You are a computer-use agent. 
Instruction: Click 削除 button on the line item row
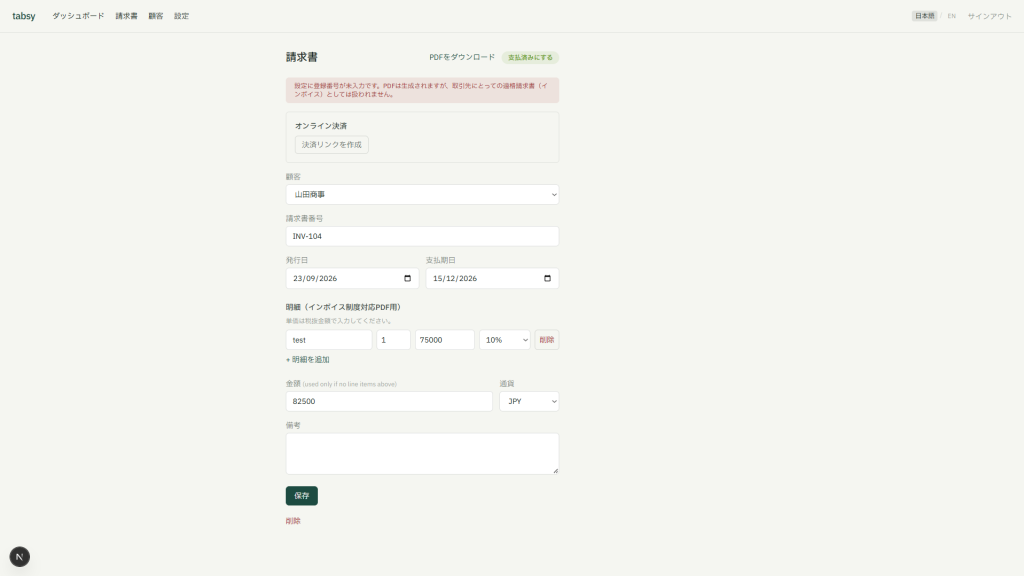pos(547,340)
